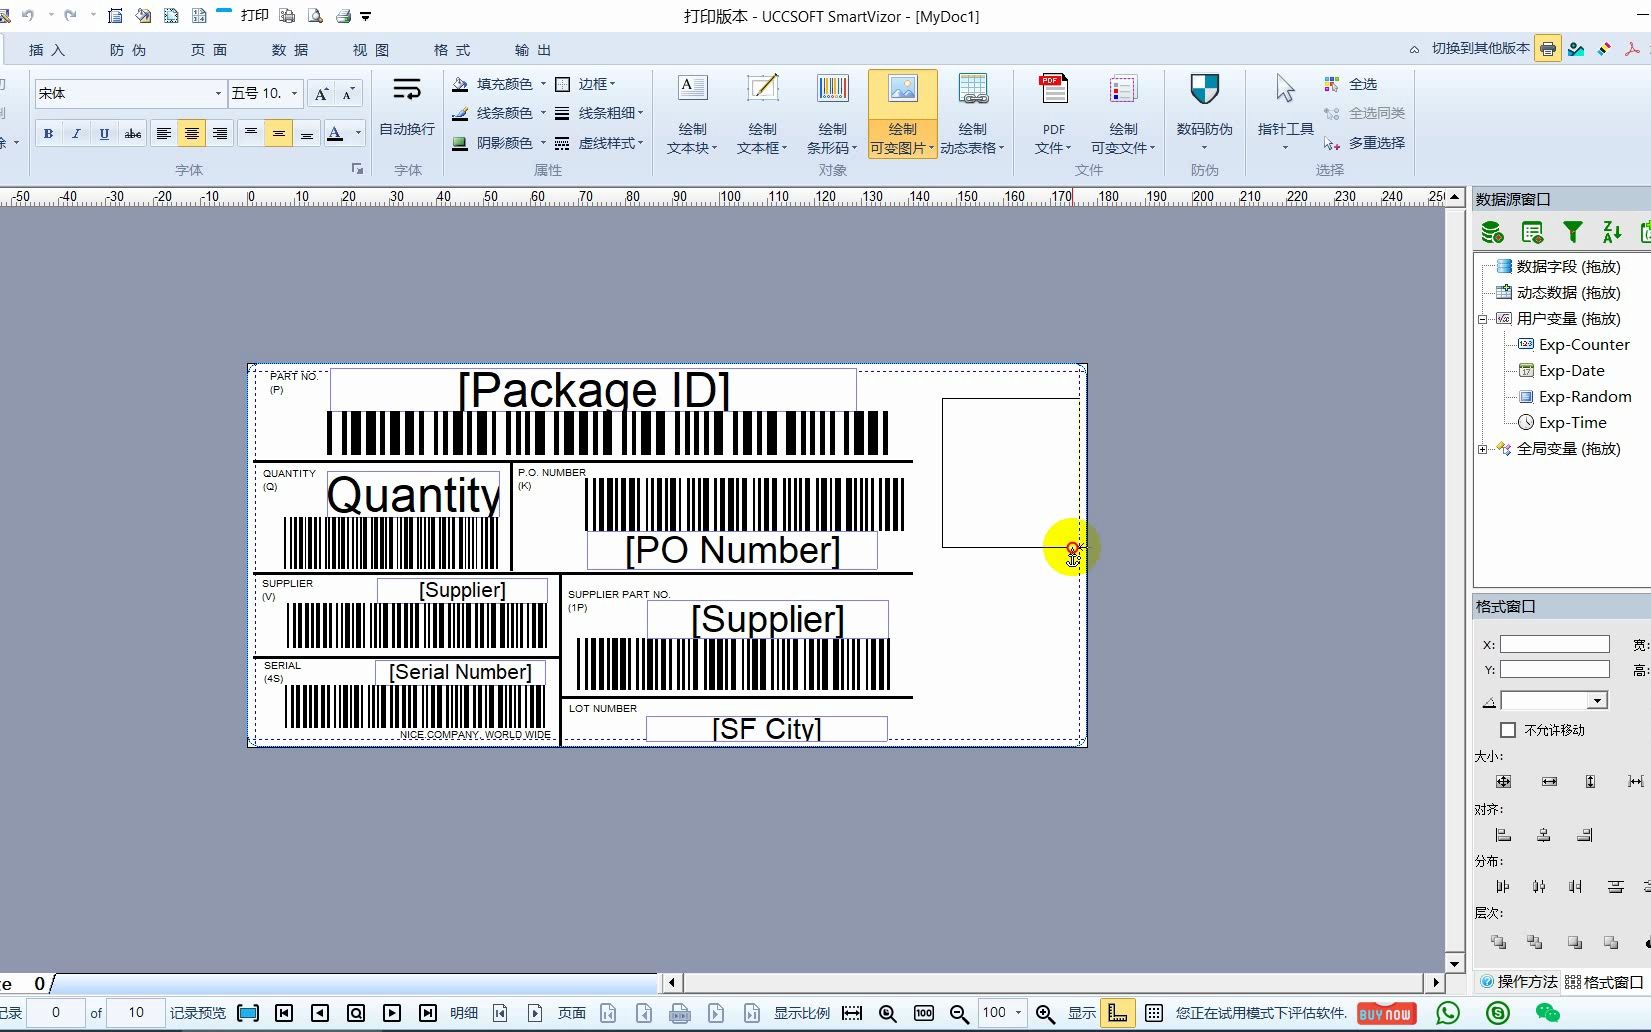Click 全选 select all
This screenshot has height=1032, width=1651.
(x=1351, y=84)
